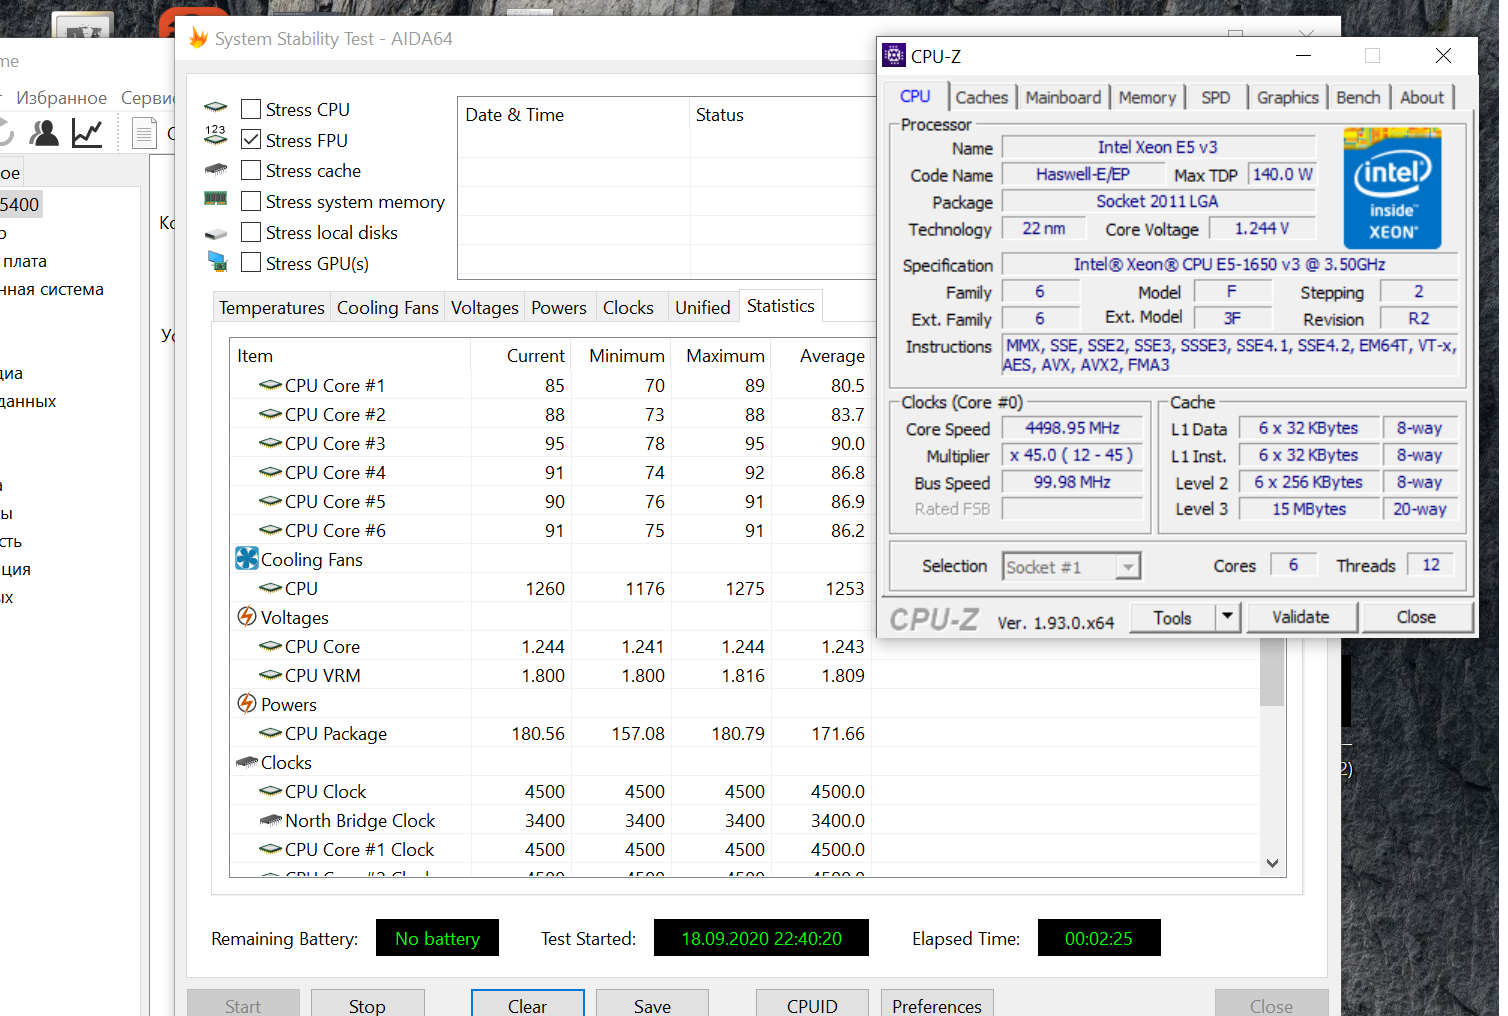Screen dimensions: 1508x1016
Task: Click the icon left of Stress CPU
Action: pyautogui.click(x=216, y=108)
